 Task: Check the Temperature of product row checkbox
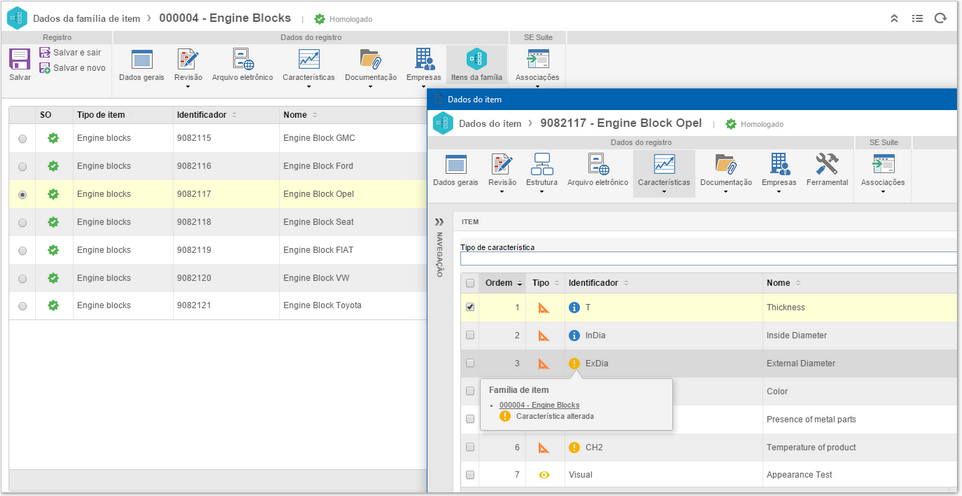(x=470, y=447)
